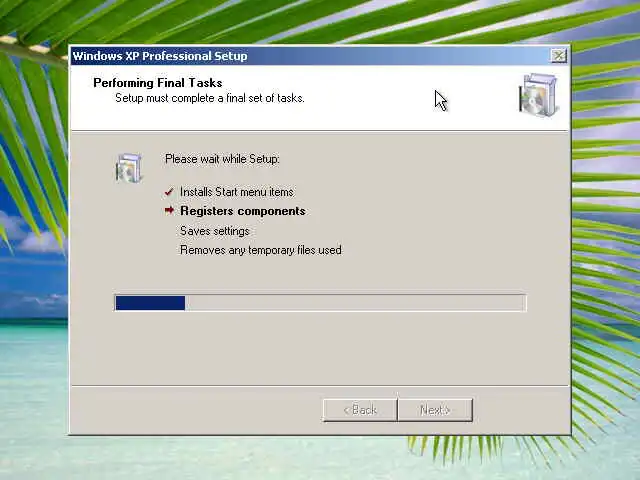The width and height of the screenshot is (640, 480).
Task: Select the 'Saves settings' text
Action: 215,231
